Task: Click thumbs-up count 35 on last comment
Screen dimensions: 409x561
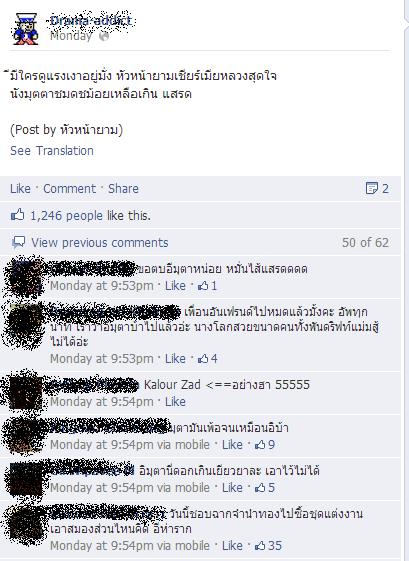Action: (268, 546)
